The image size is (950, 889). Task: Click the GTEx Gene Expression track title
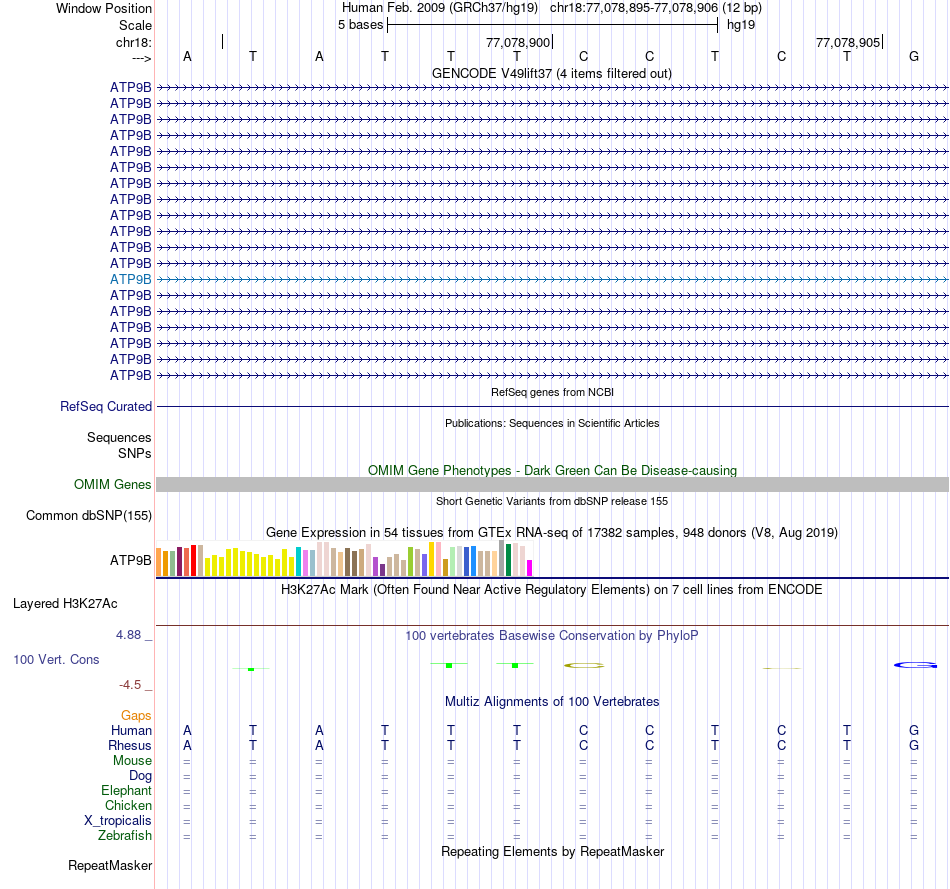click(x=552, y=533)
